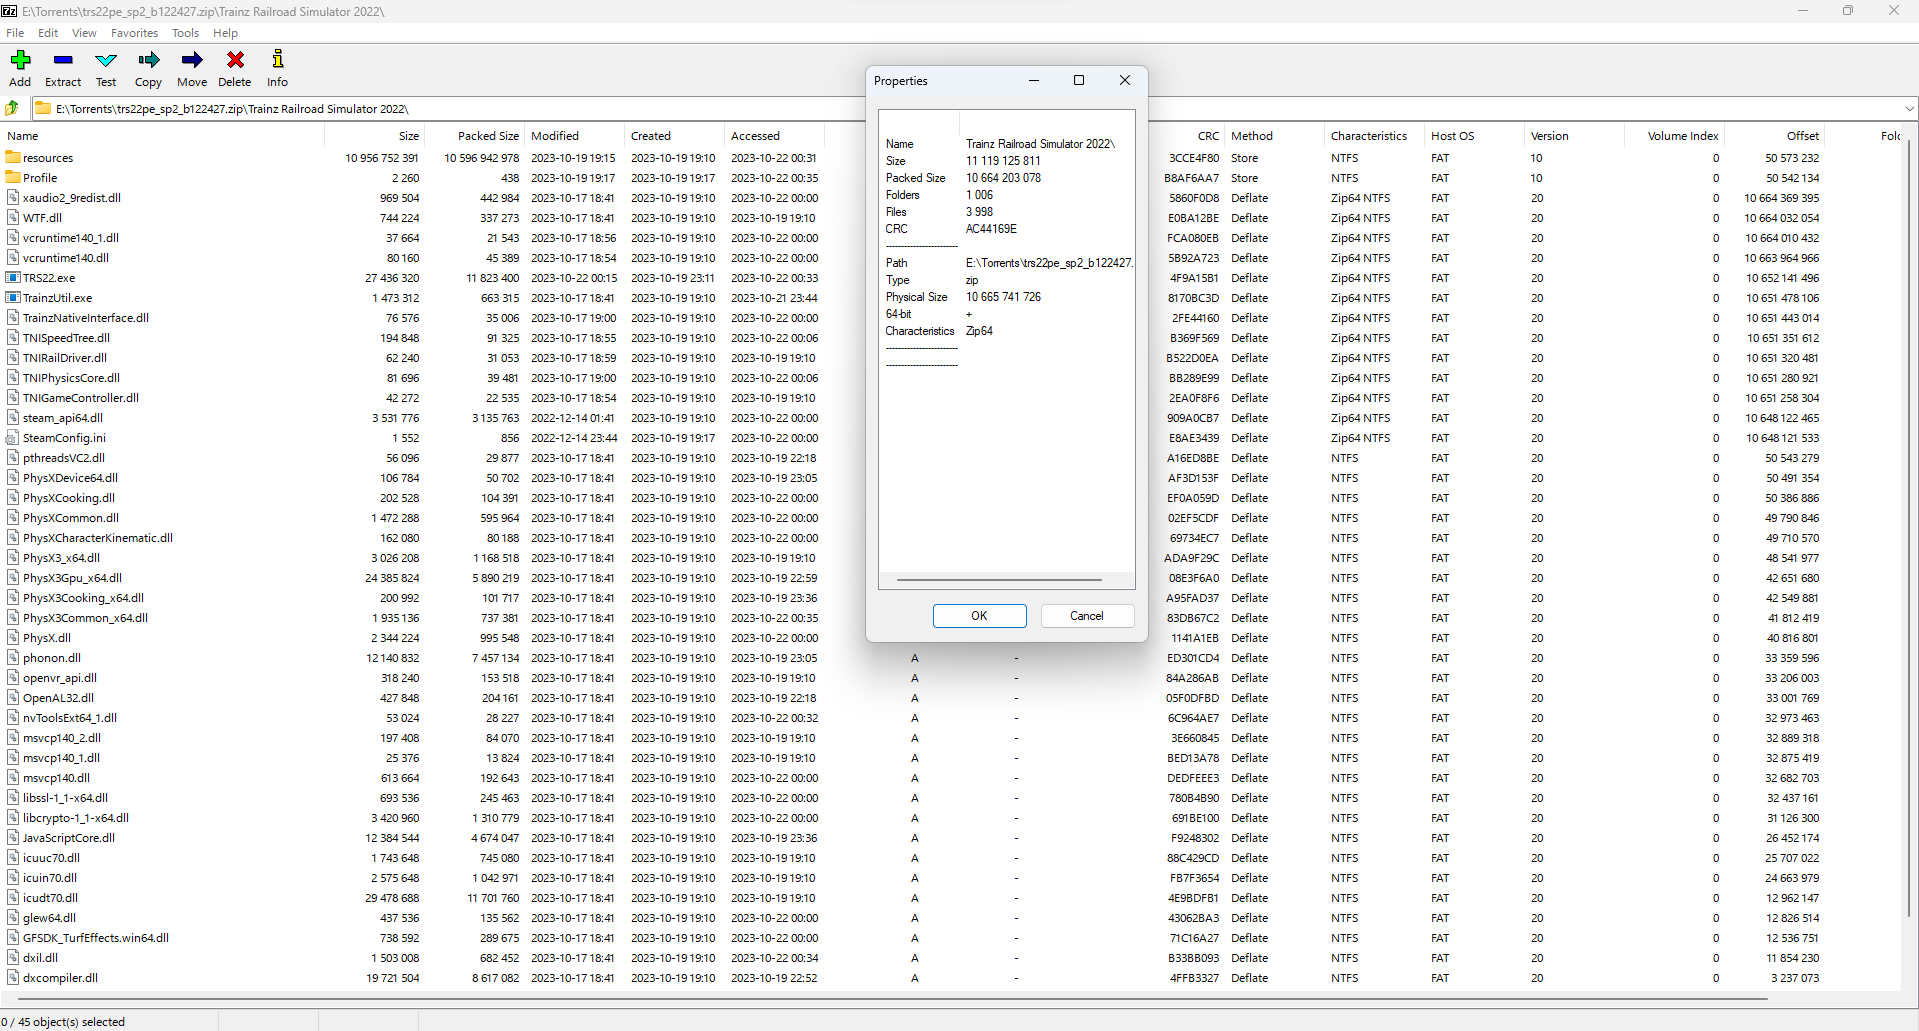Screen dimensions: 1919x1031
Task: Select the TrainzUtil.exe file icon
Action: pos(13,297)
